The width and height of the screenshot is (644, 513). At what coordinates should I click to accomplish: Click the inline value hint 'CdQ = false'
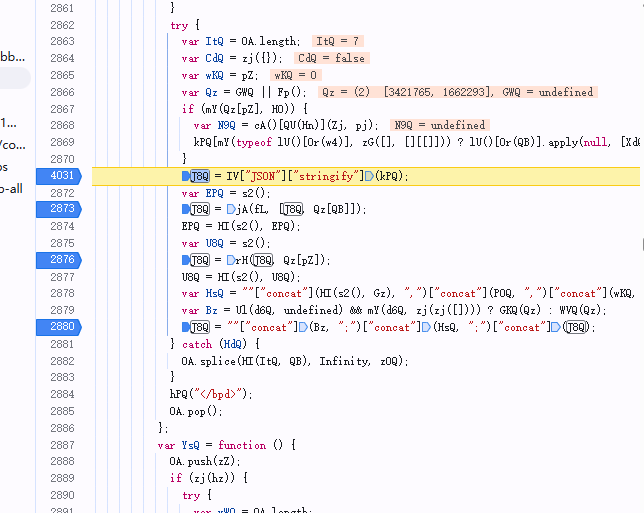[x=332, y=58]
